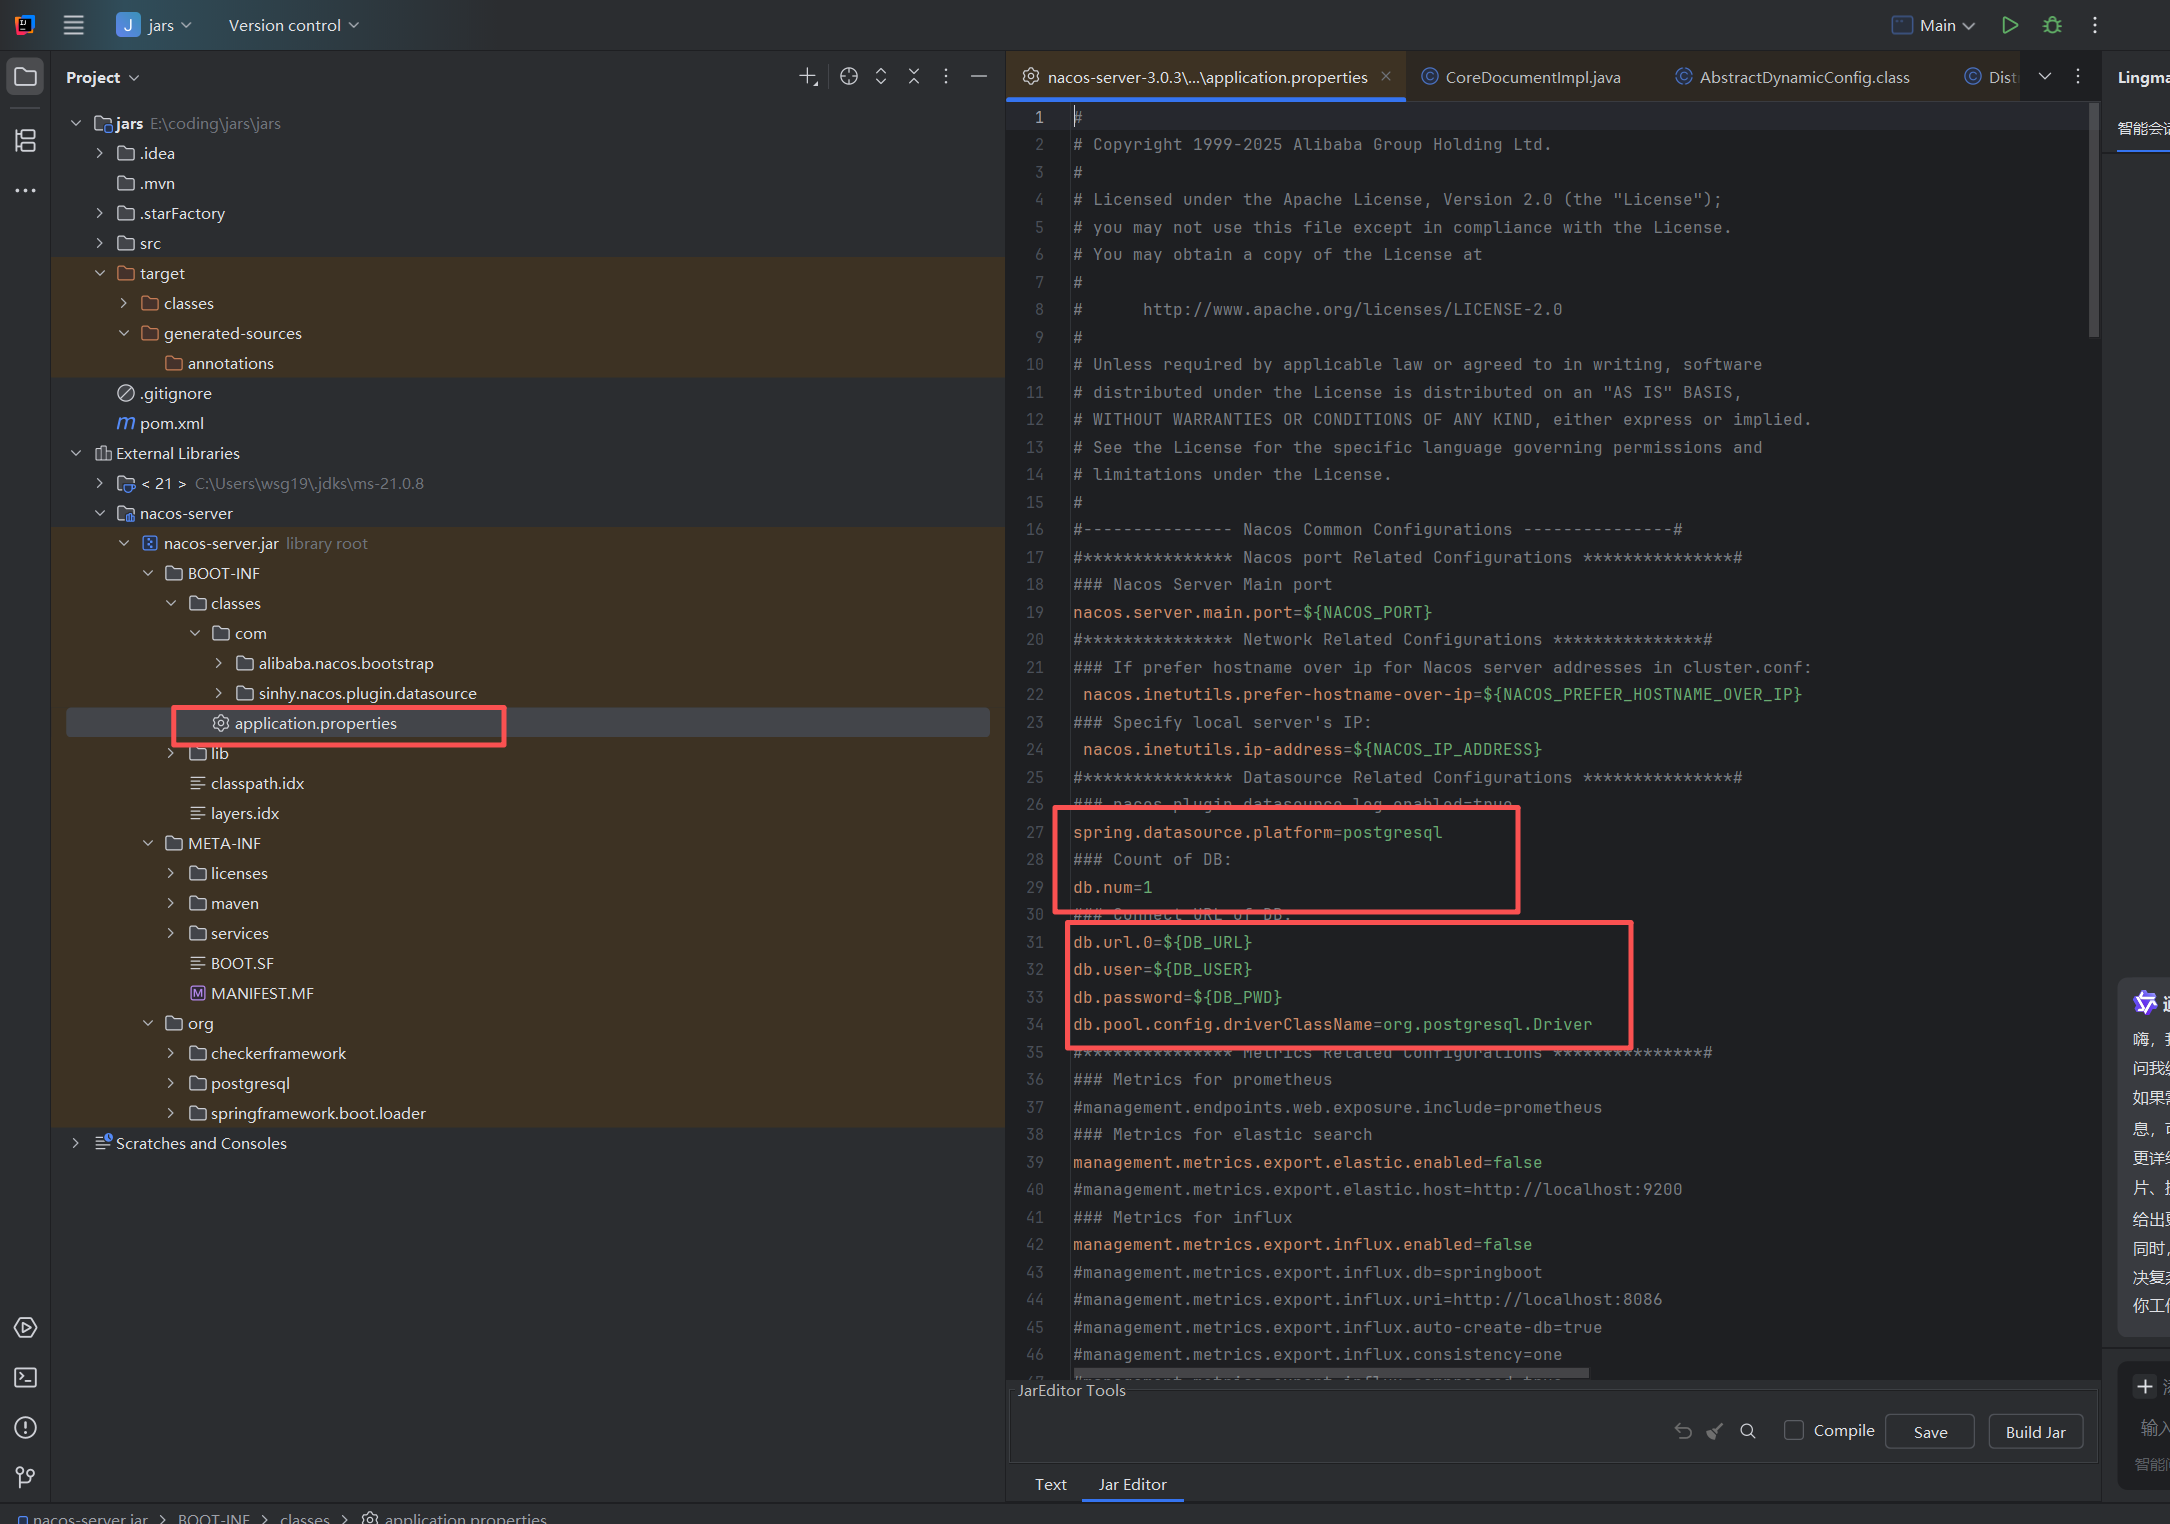Expand the .idea folder
Screen dimensions: 2170x1524
click(x=100, y=153)
